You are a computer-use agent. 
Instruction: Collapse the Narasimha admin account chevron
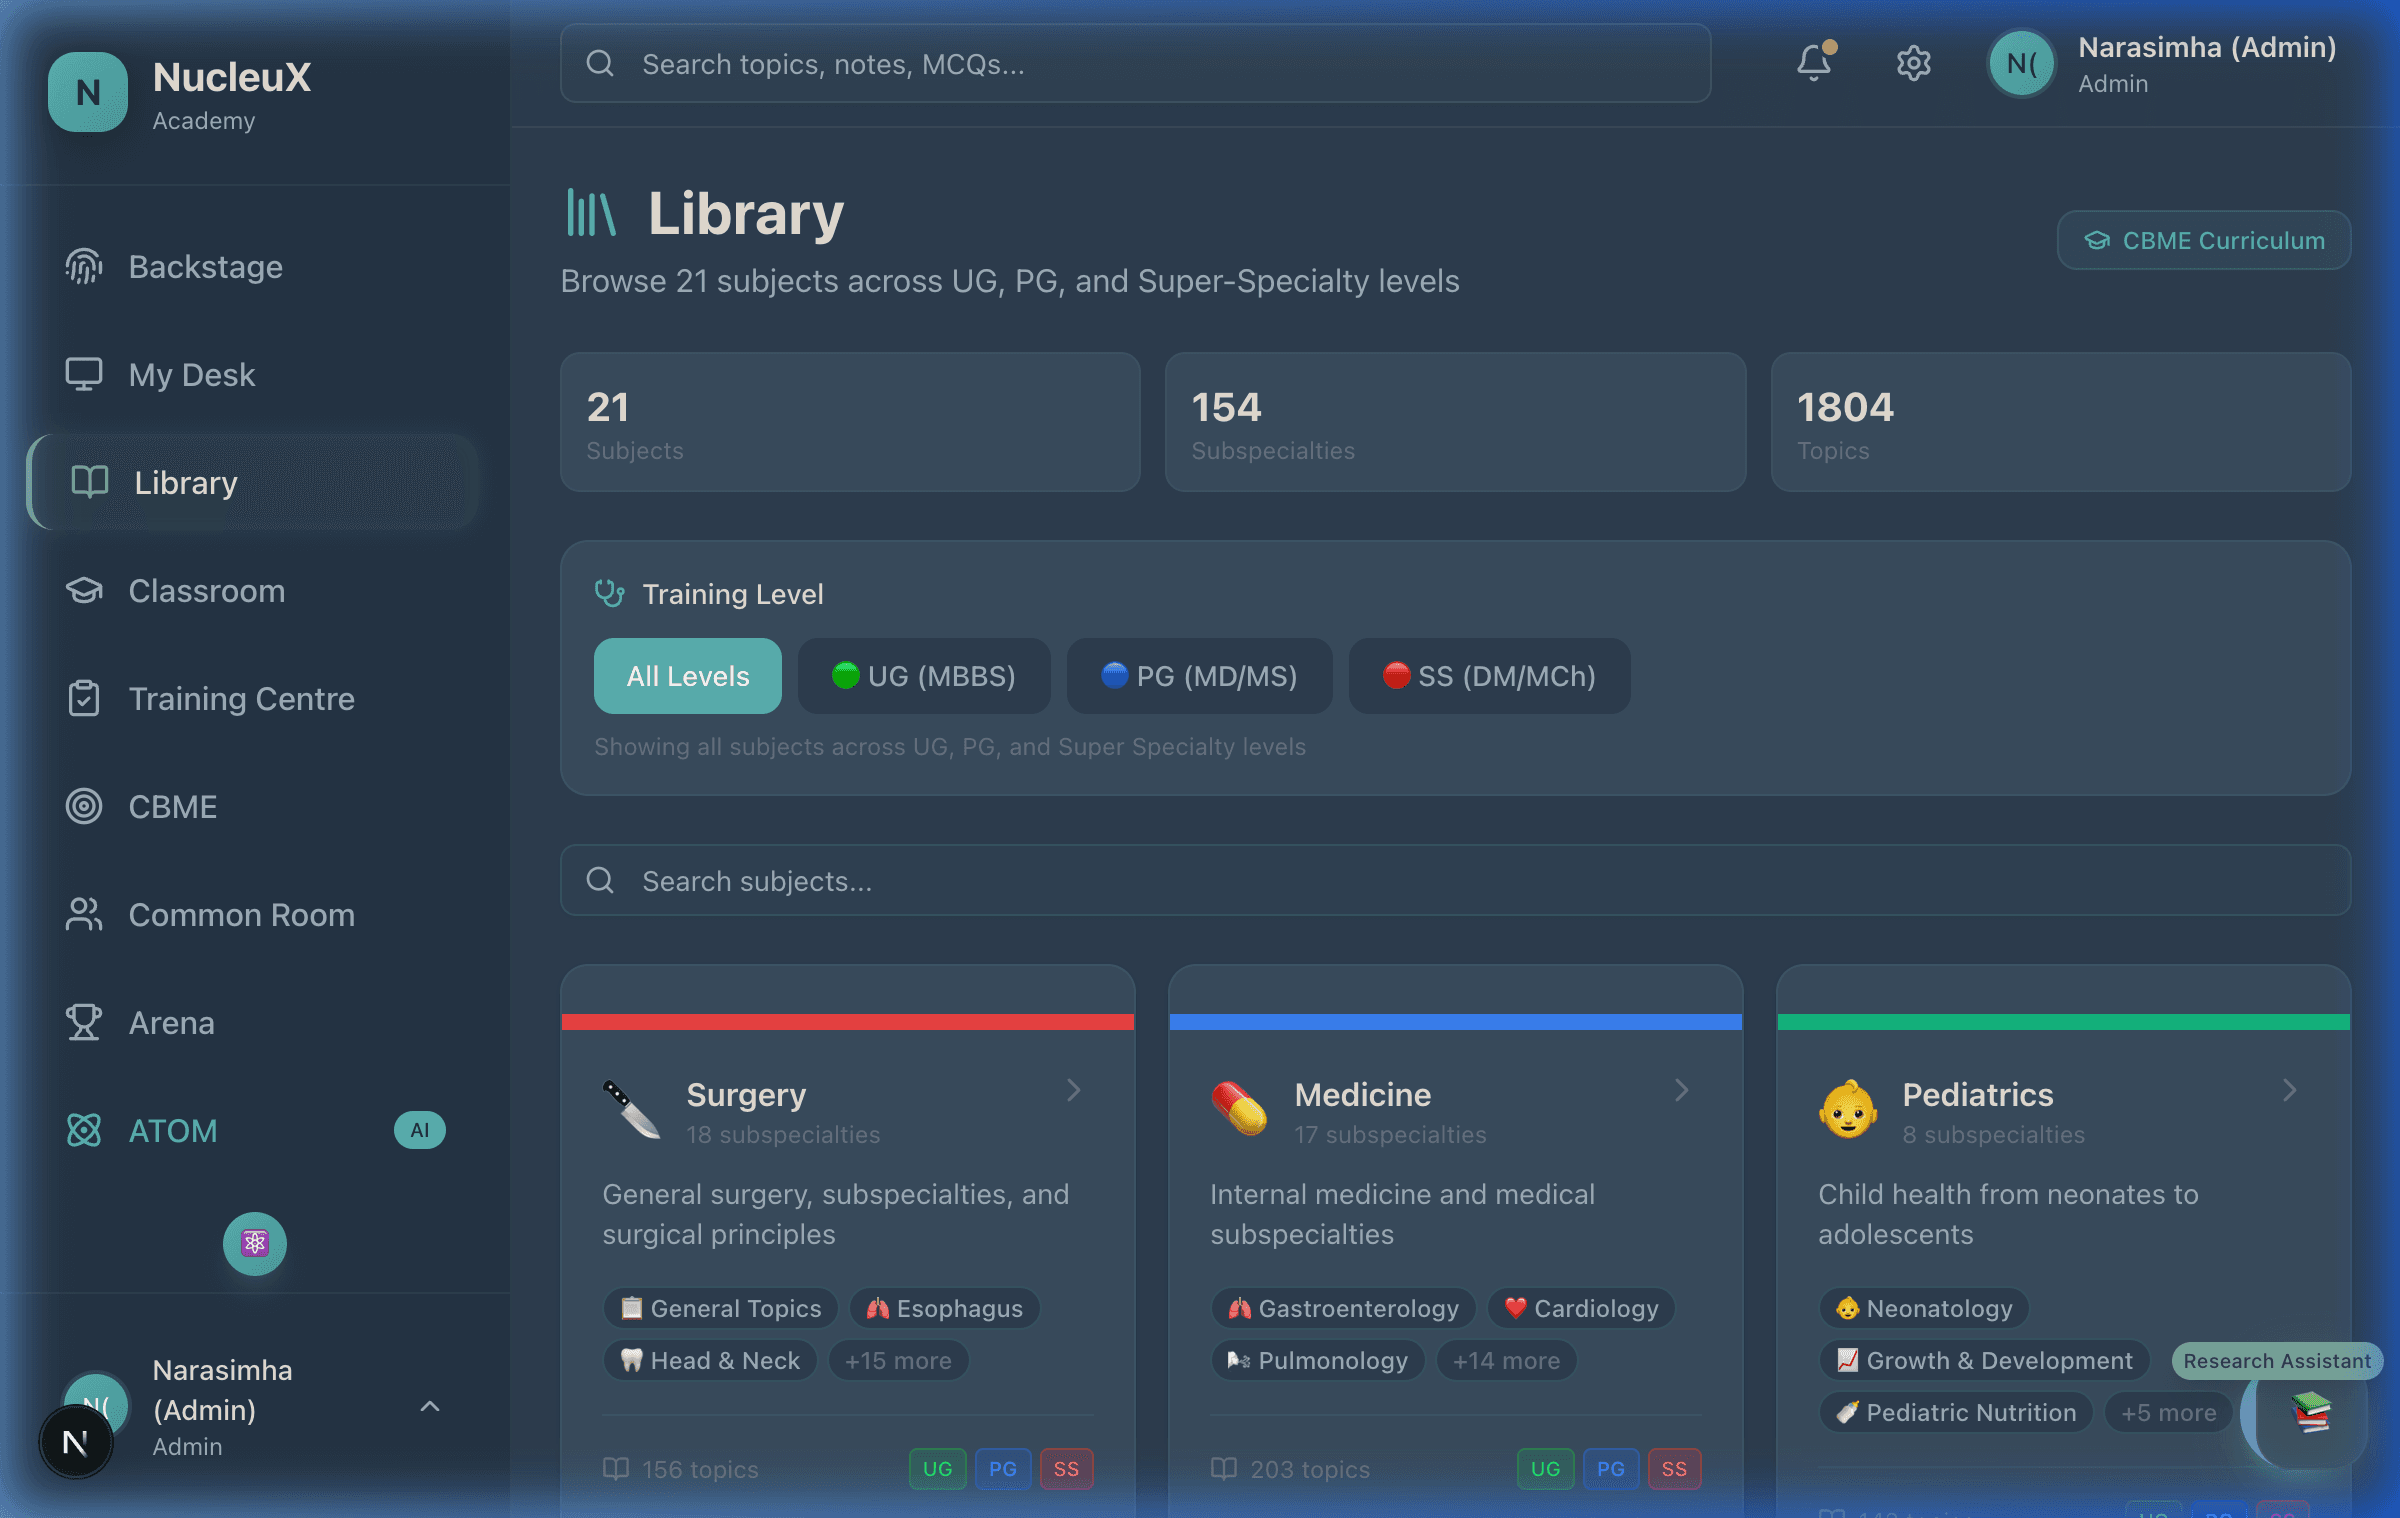tap(430, 1406)
